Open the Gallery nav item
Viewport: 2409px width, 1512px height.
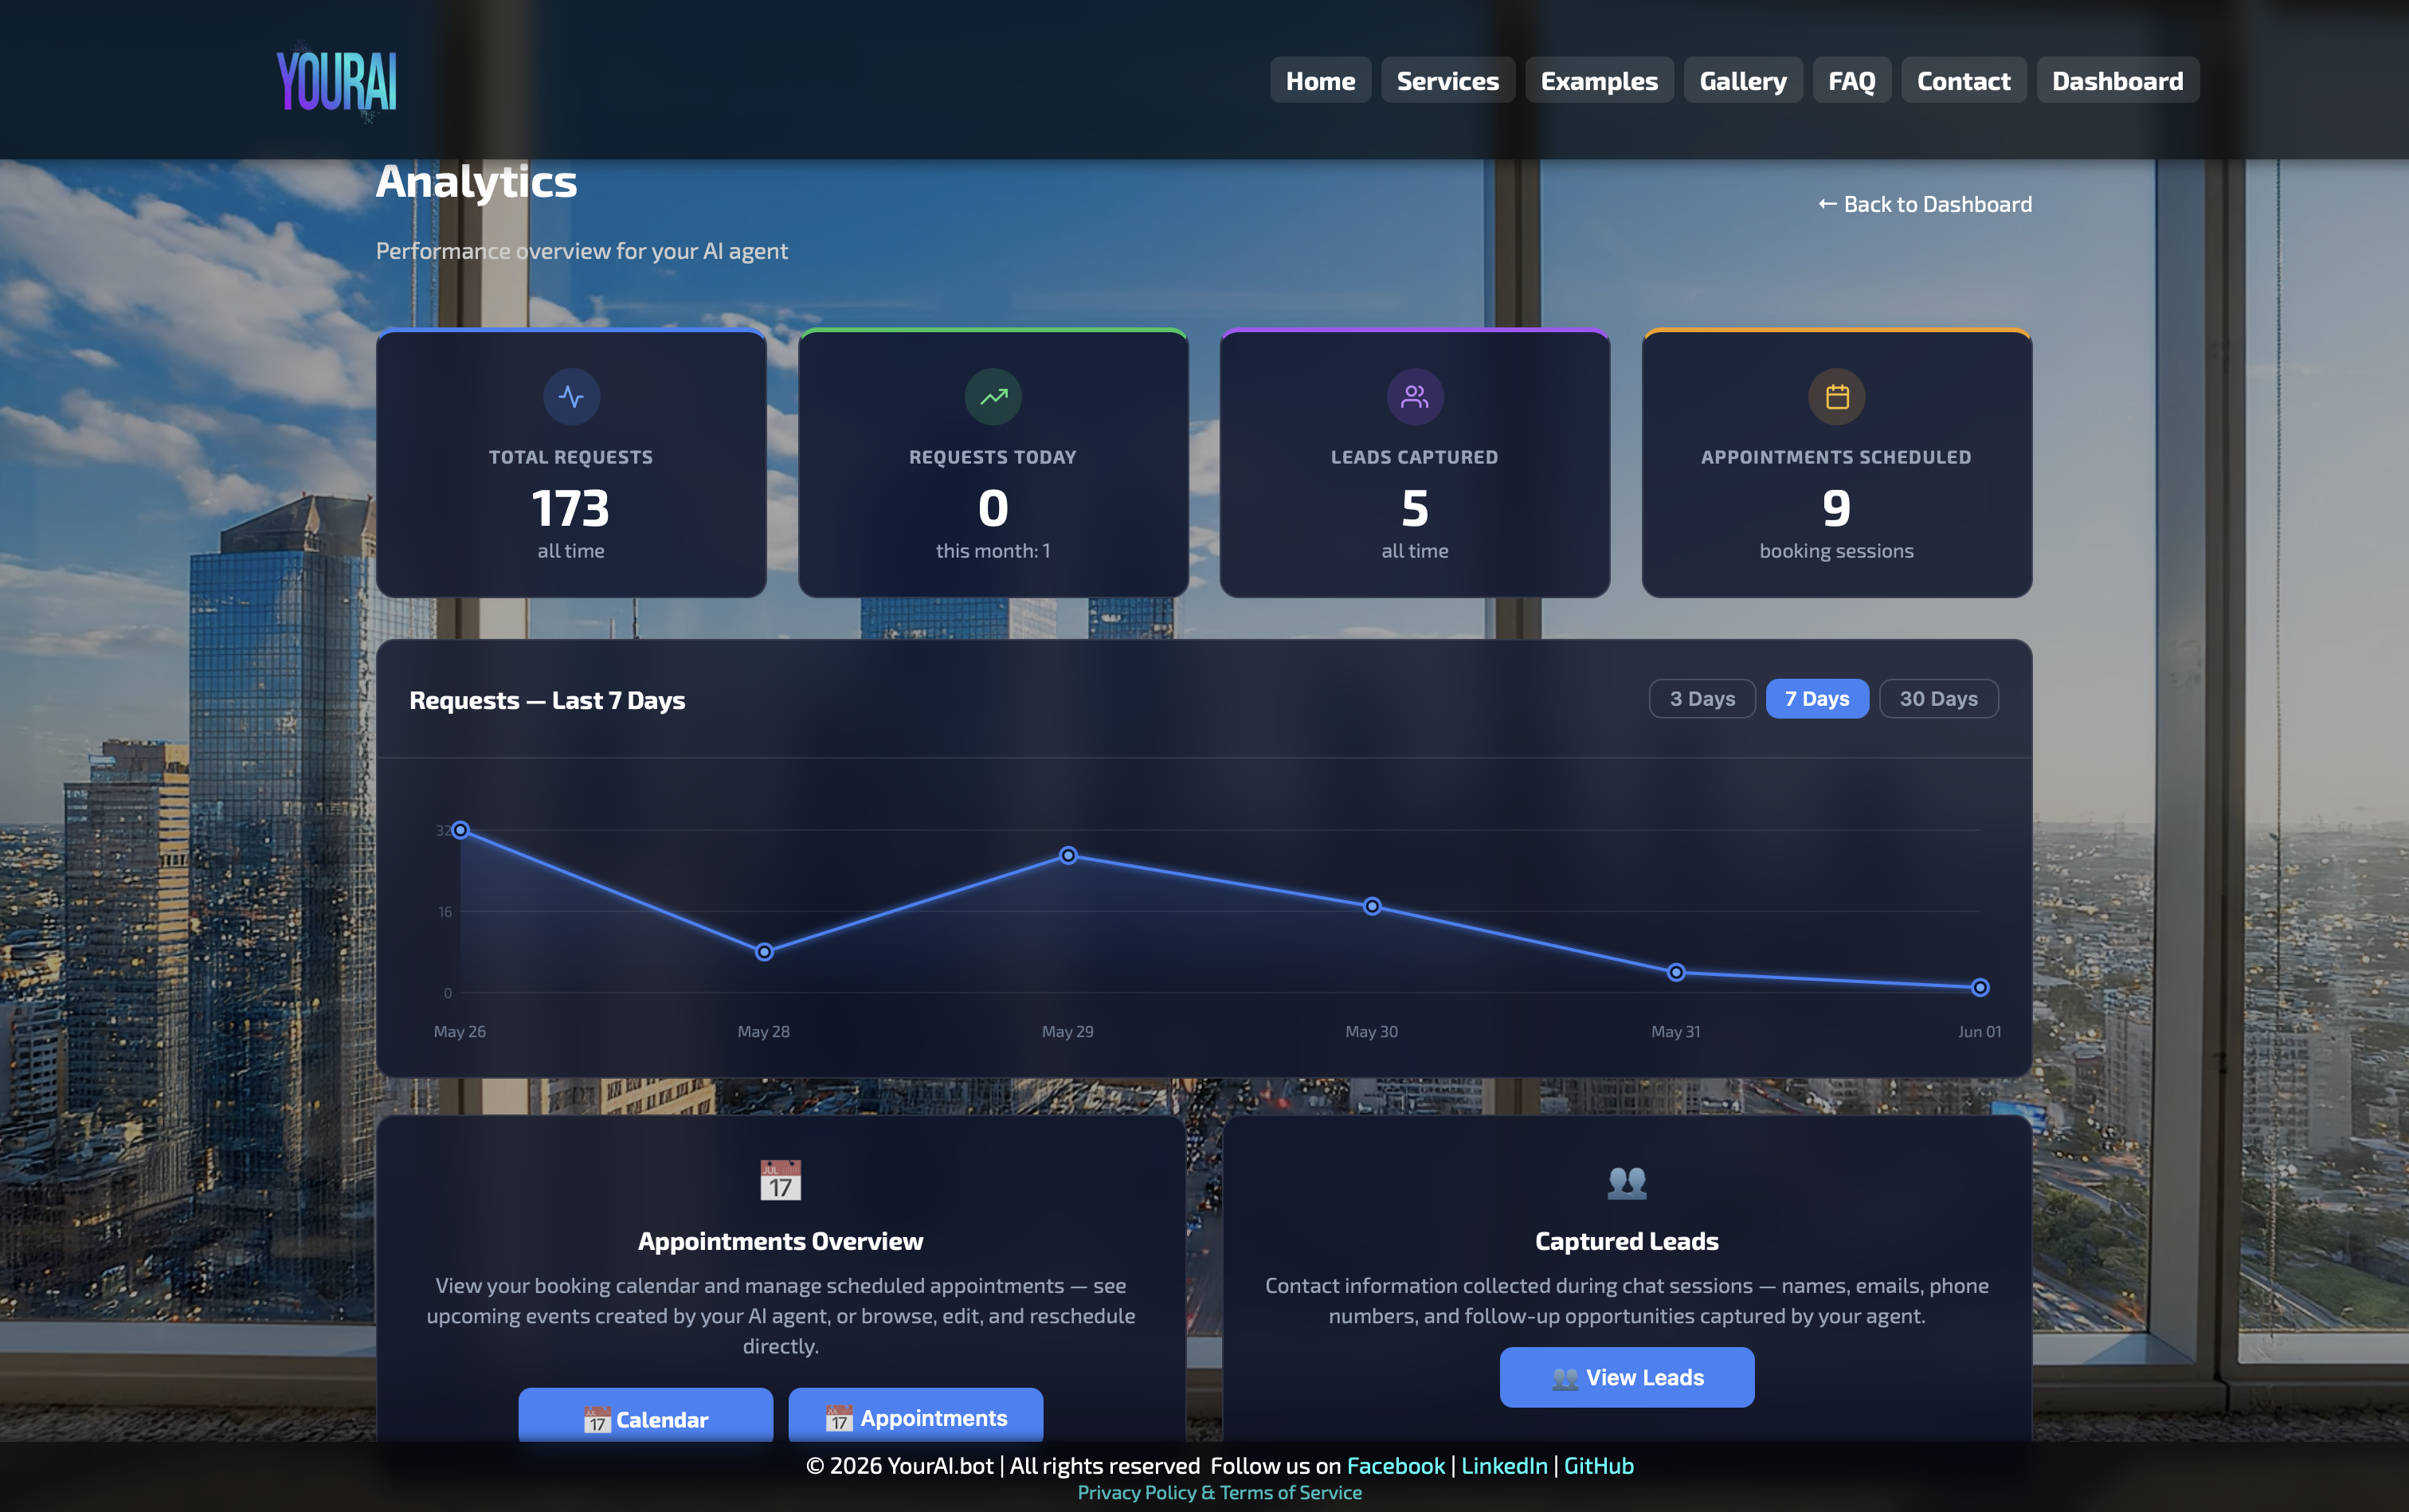1743,80
